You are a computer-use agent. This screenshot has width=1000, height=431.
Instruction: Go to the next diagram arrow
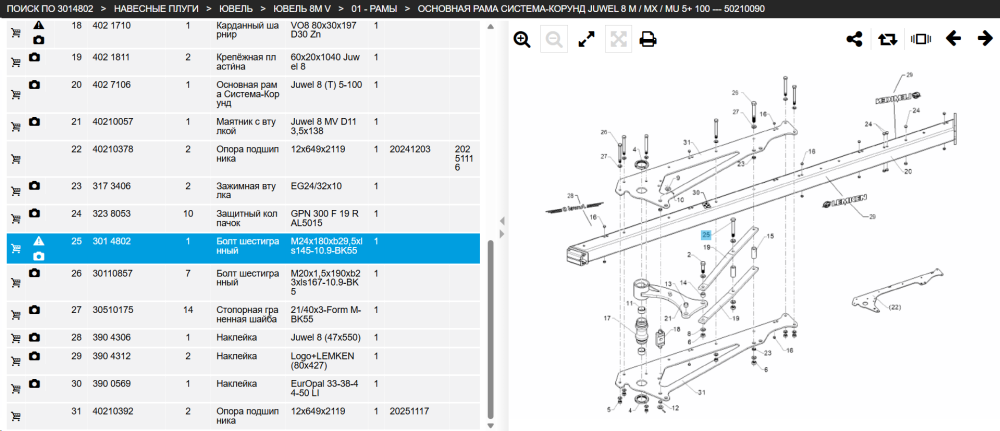pyautogui.click(x=985, y=39)
